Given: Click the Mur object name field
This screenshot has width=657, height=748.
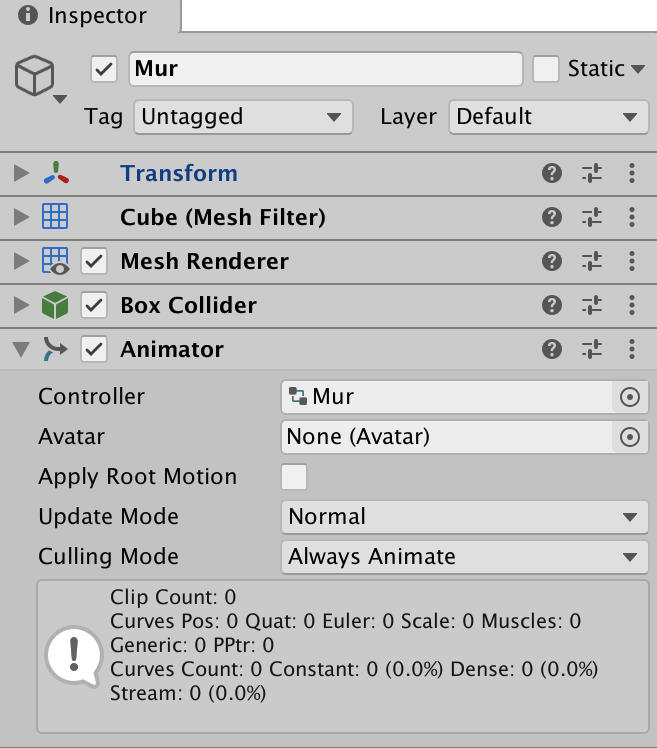Looking at the screenshot, I should 326,69.
